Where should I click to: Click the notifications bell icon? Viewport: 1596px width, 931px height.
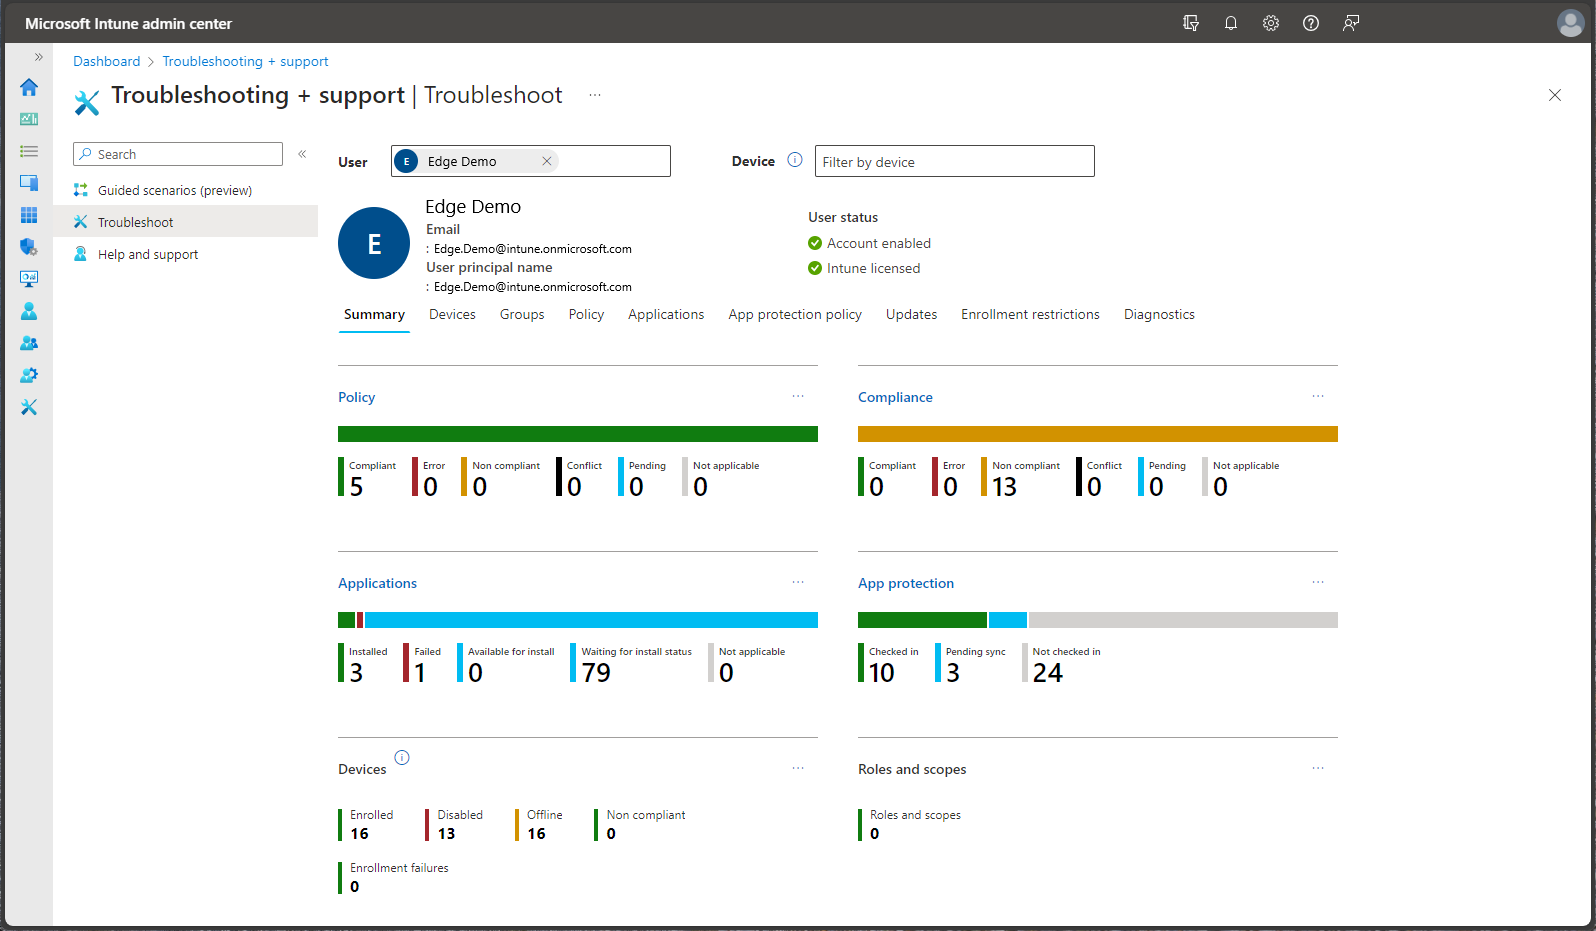point(1231,23)
